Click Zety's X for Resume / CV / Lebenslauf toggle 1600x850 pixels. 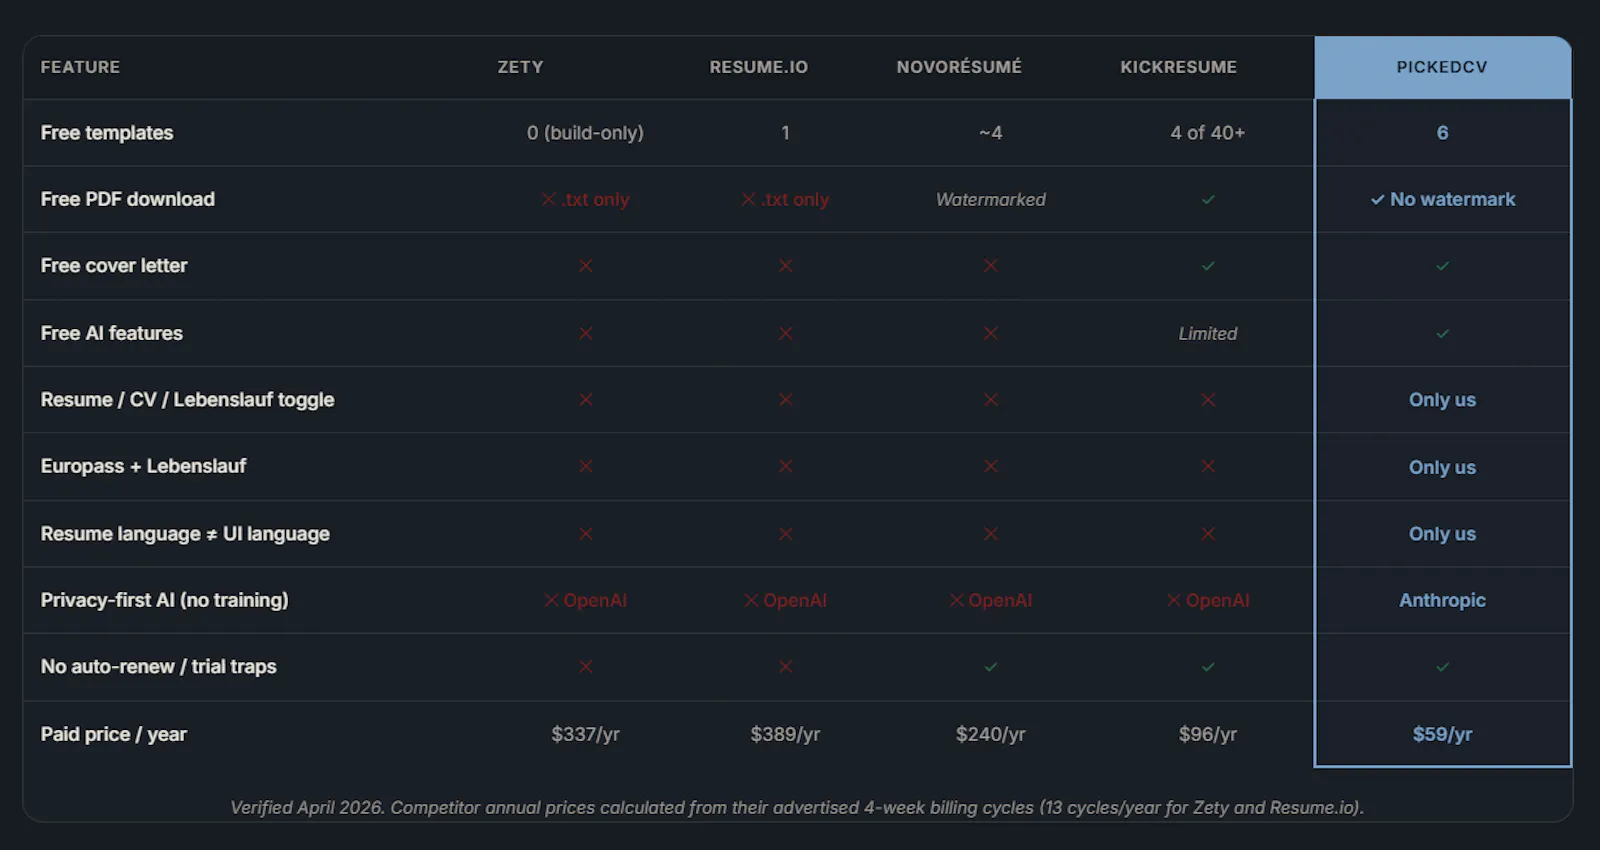[586, 400]
